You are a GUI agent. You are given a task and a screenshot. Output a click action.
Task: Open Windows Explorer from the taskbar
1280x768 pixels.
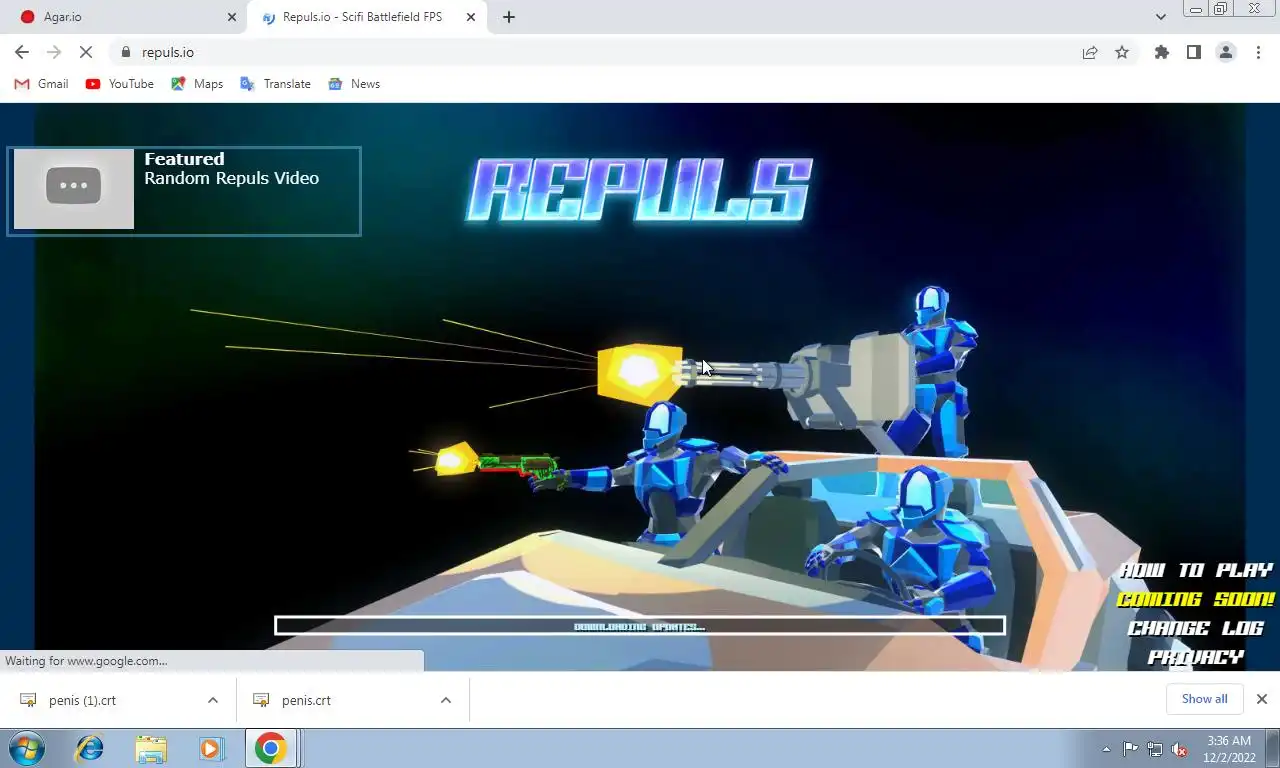click(151, 748)
